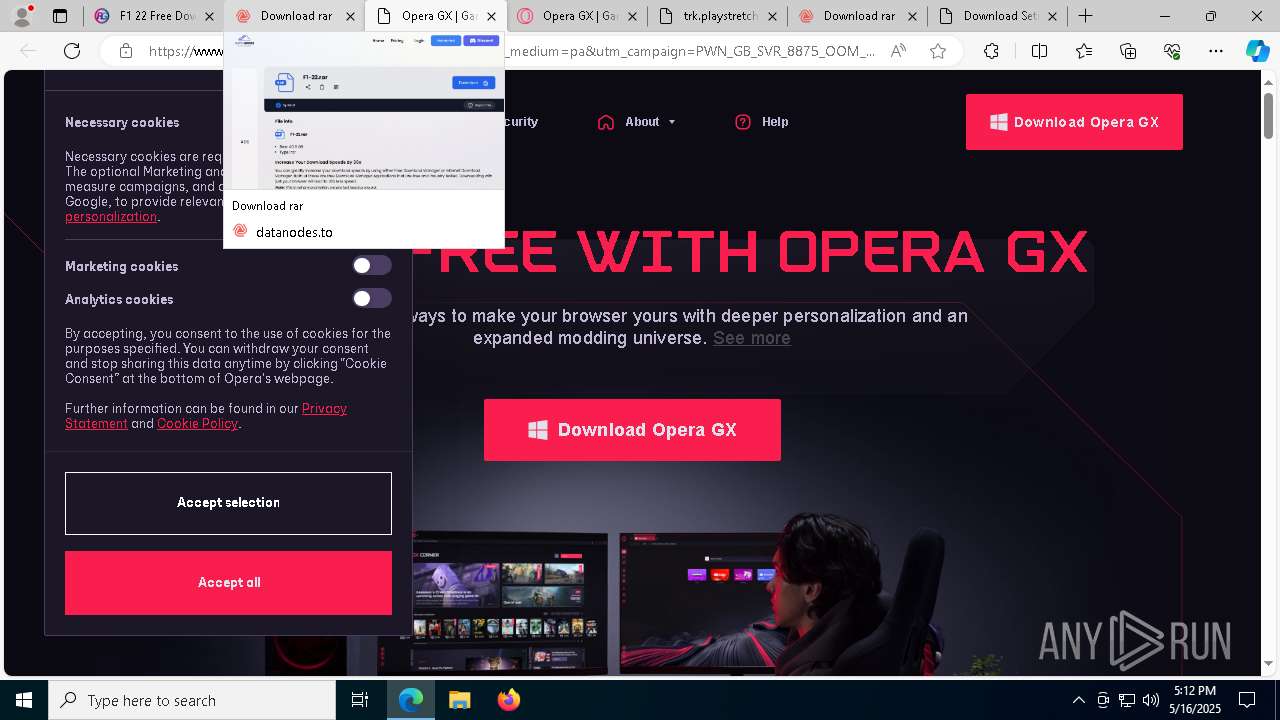1280x720 pixels.
Task: Refresh the current page
Action: 72,51
